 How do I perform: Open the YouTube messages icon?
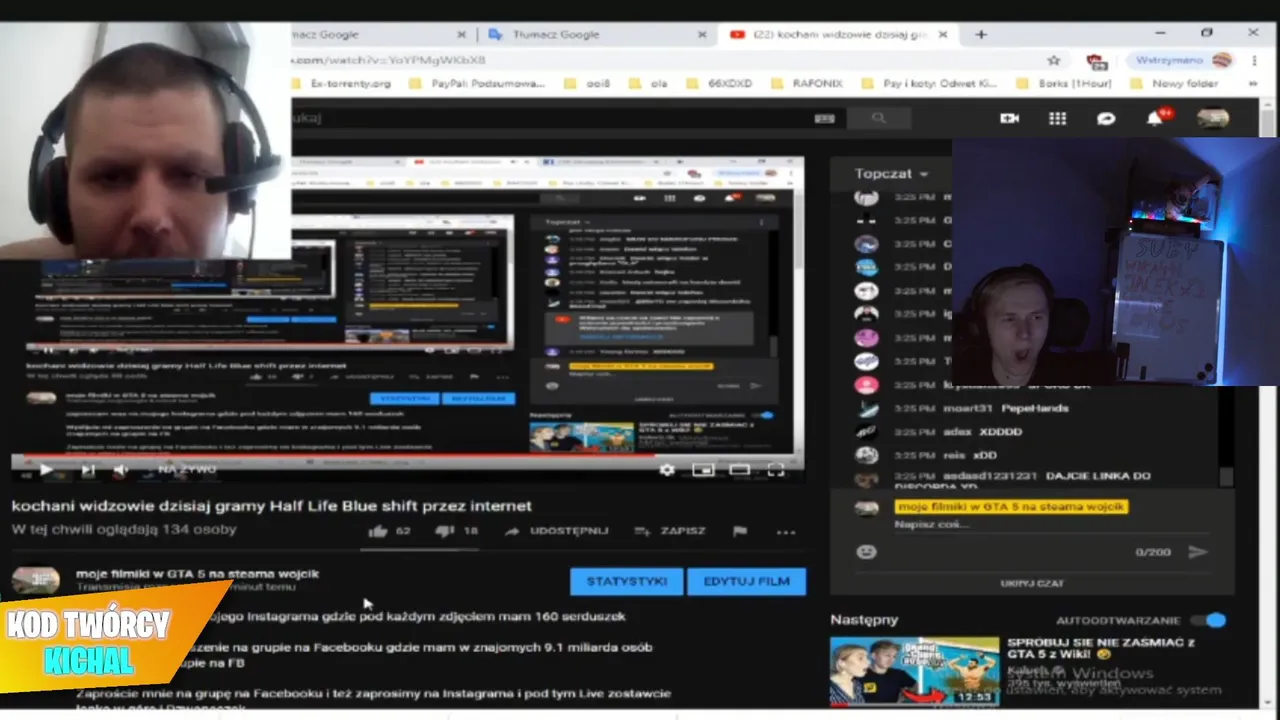click(1106, 118)
